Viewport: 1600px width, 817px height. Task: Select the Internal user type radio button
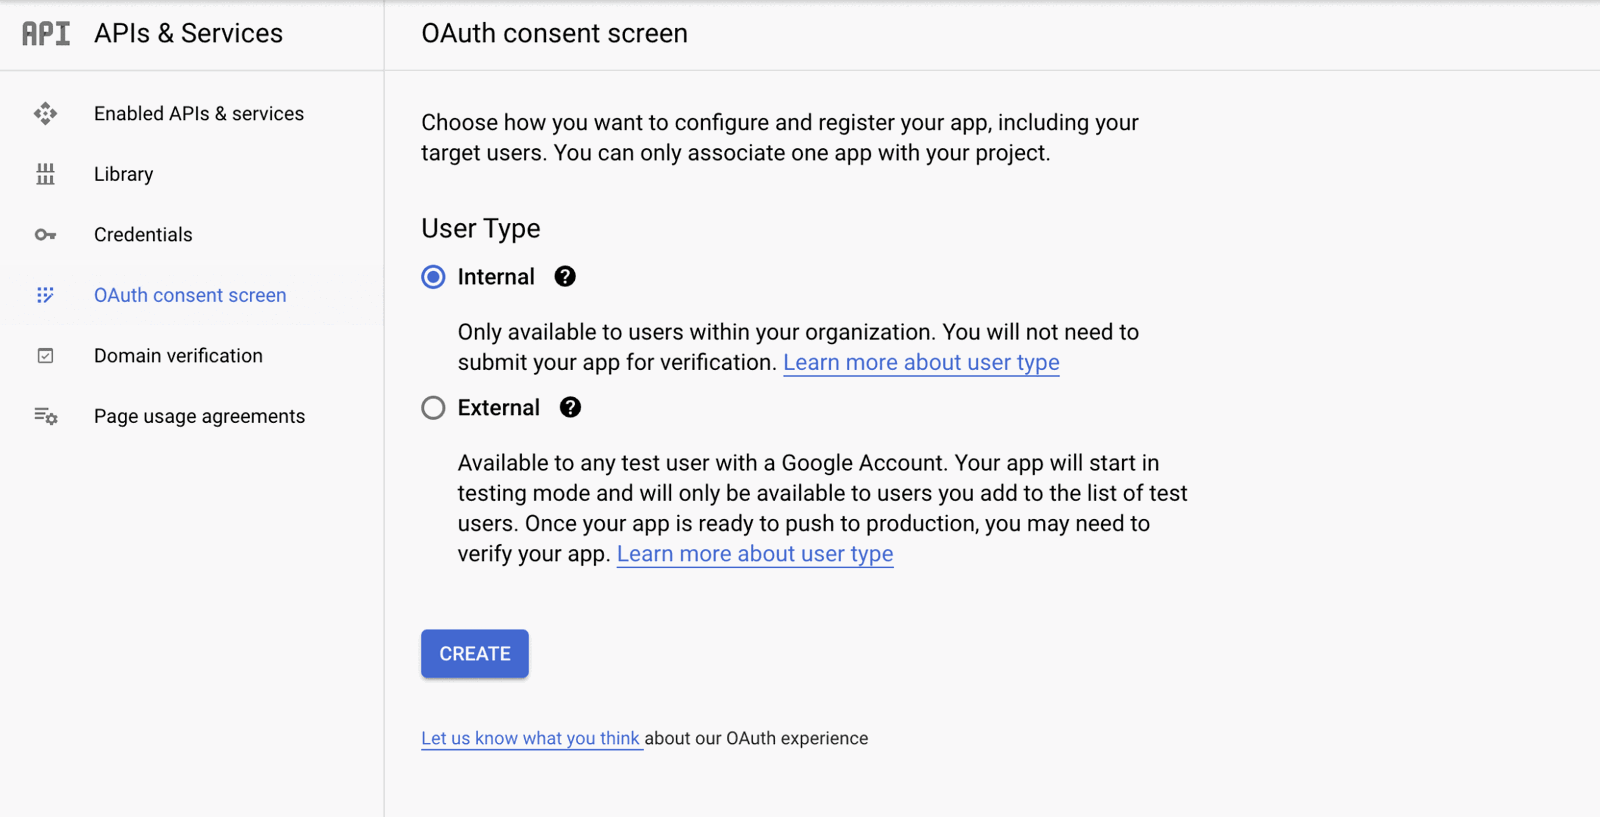pos(432,276)
